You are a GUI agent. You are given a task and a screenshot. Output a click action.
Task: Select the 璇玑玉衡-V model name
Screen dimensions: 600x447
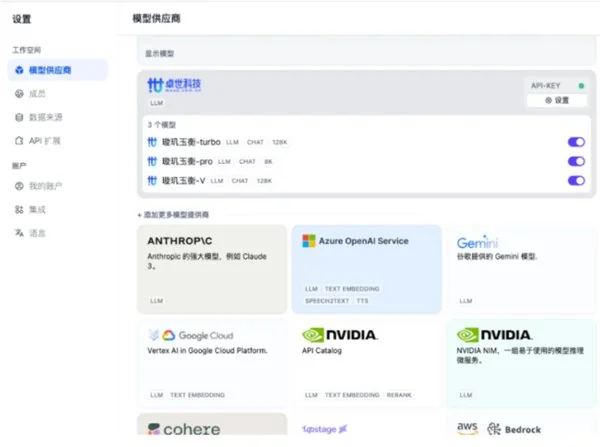coord(184,180)
